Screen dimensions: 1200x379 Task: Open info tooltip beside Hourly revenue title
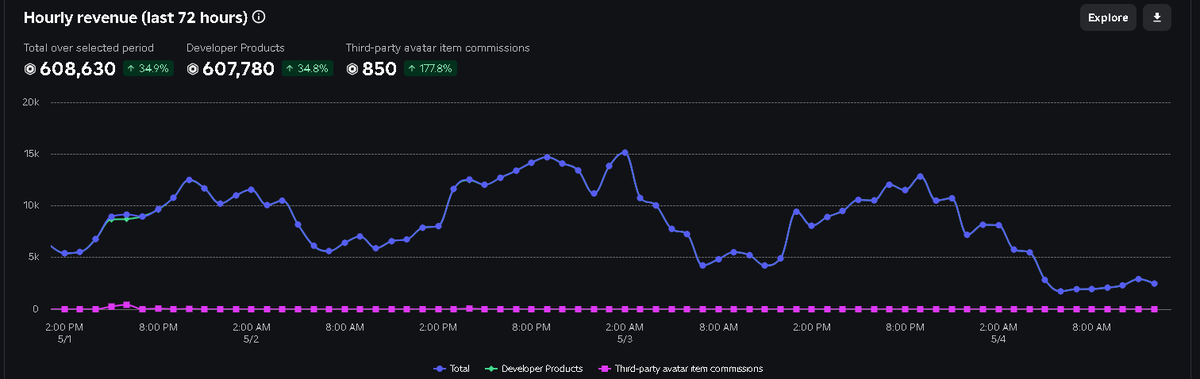coord(259,18)
